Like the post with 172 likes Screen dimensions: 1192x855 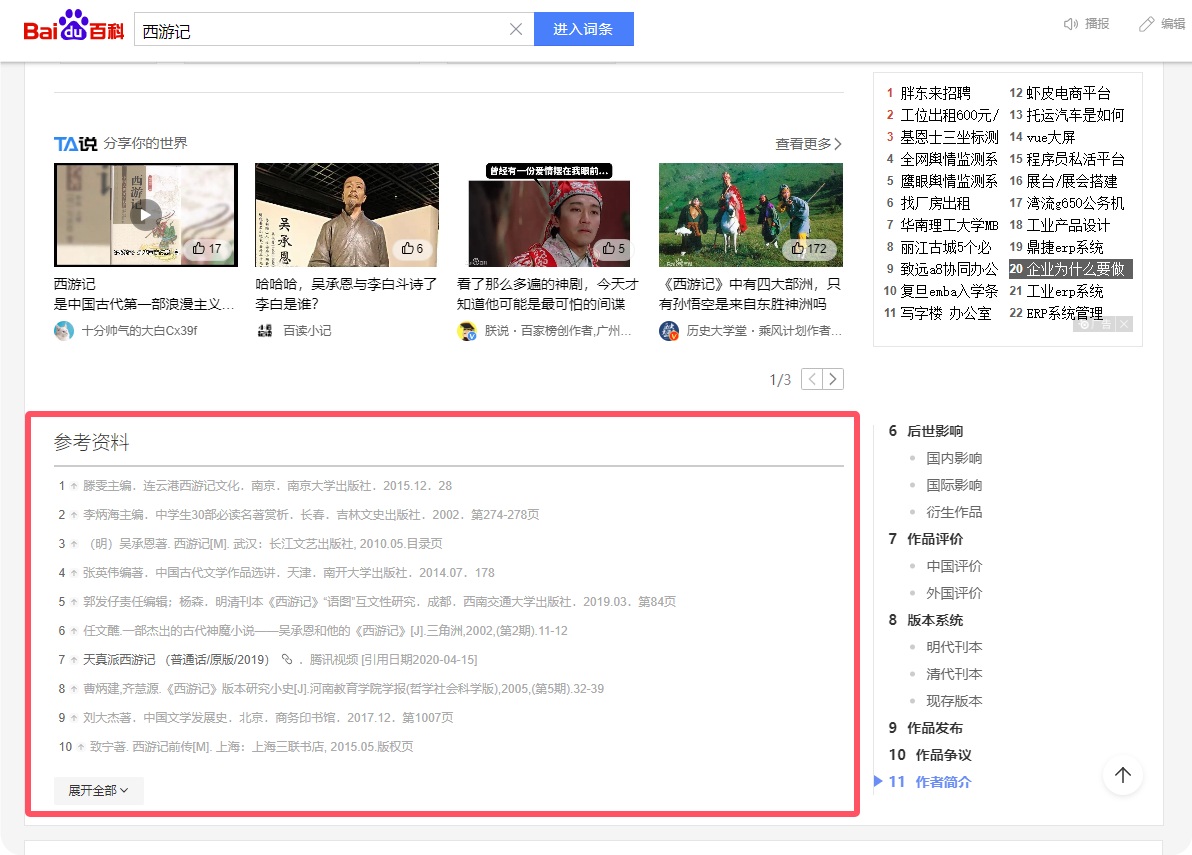pyautogui.click(x=809, y=249)
